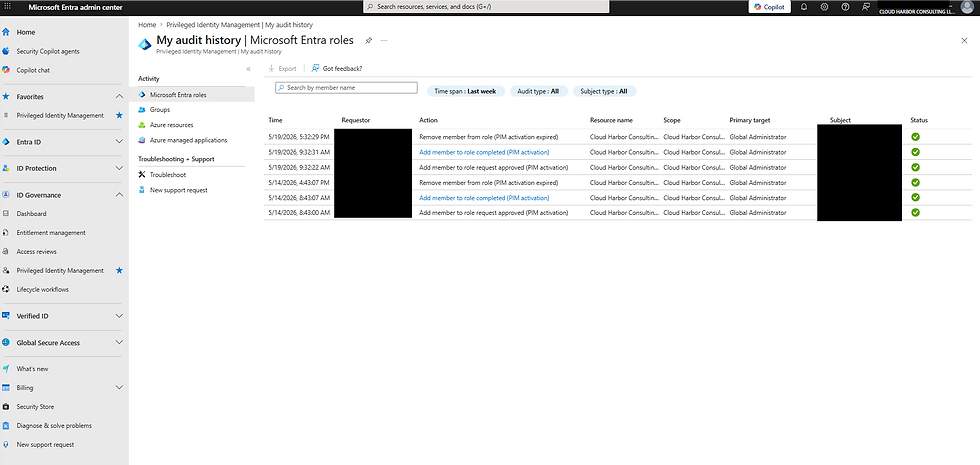This screenshot has width=980, height=465.
Task: Expand the Verified ID section
Action: coord(119,316)
